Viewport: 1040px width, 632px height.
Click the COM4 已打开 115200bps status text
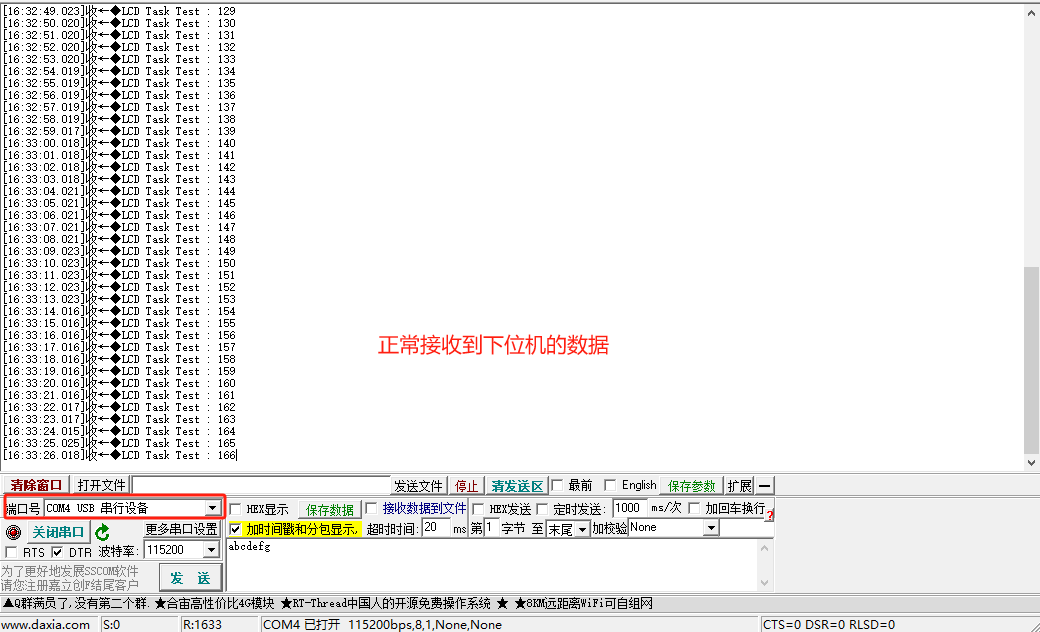(382, 625)
